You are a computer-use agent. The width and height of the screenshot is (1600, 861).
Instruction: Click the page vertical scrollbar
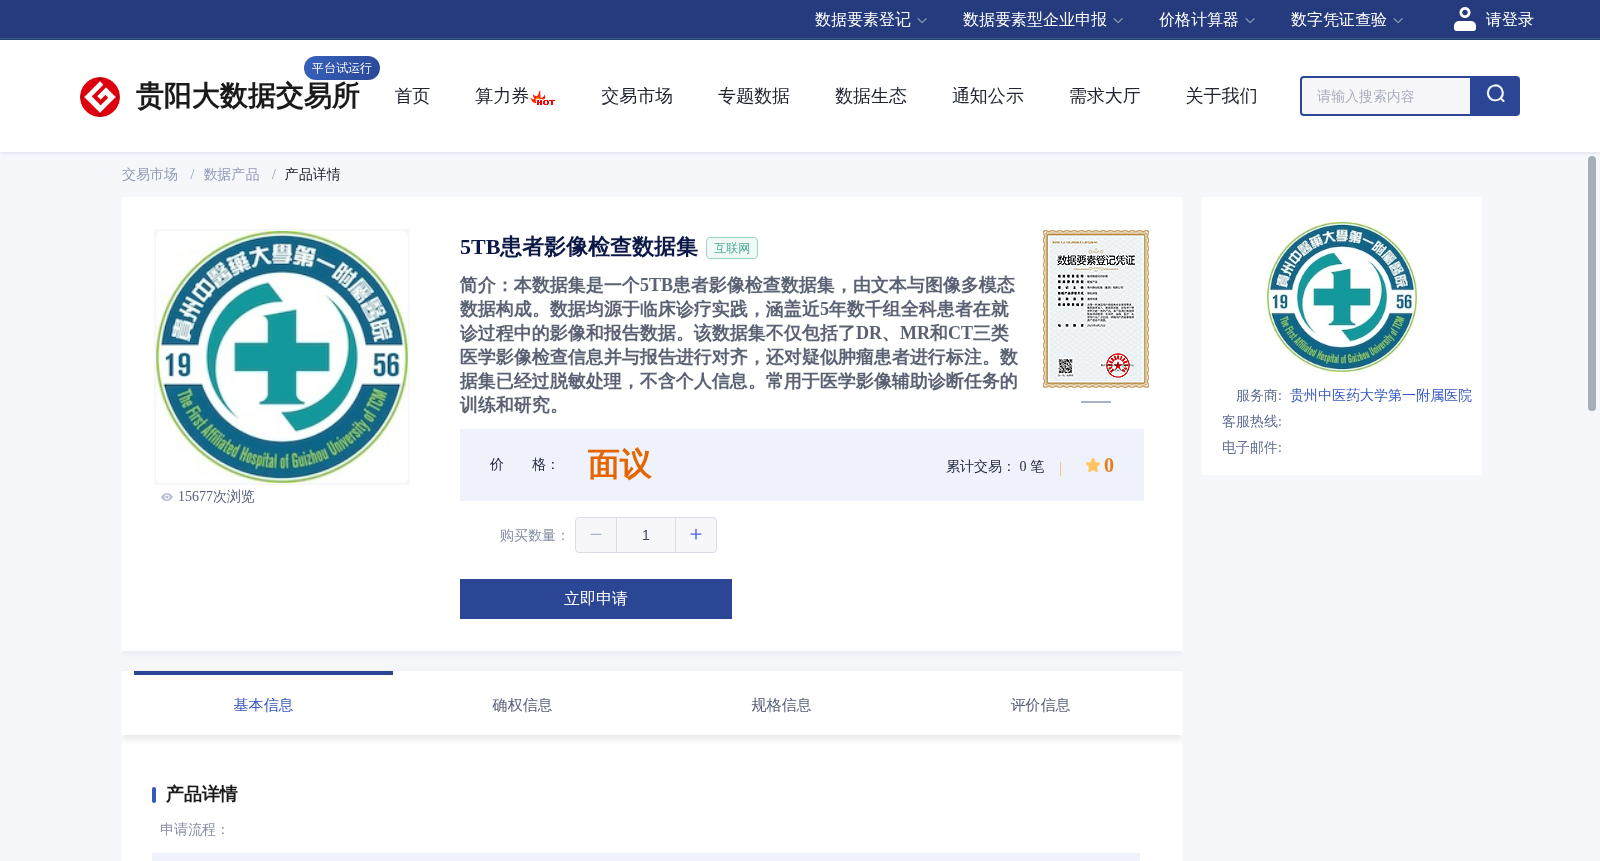pyautogui.click(x=1592, y=283)
